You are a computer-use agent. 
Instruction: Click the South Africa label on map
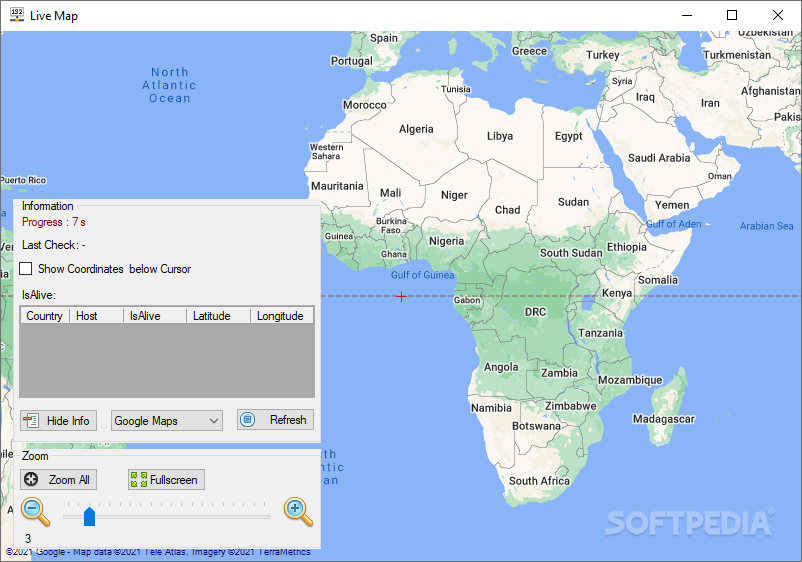coord(539,481)
